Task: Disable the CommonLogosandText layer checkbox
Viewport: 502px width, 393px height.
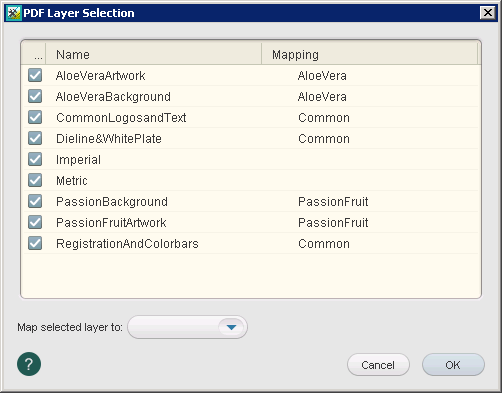Action: coord(35,117)
